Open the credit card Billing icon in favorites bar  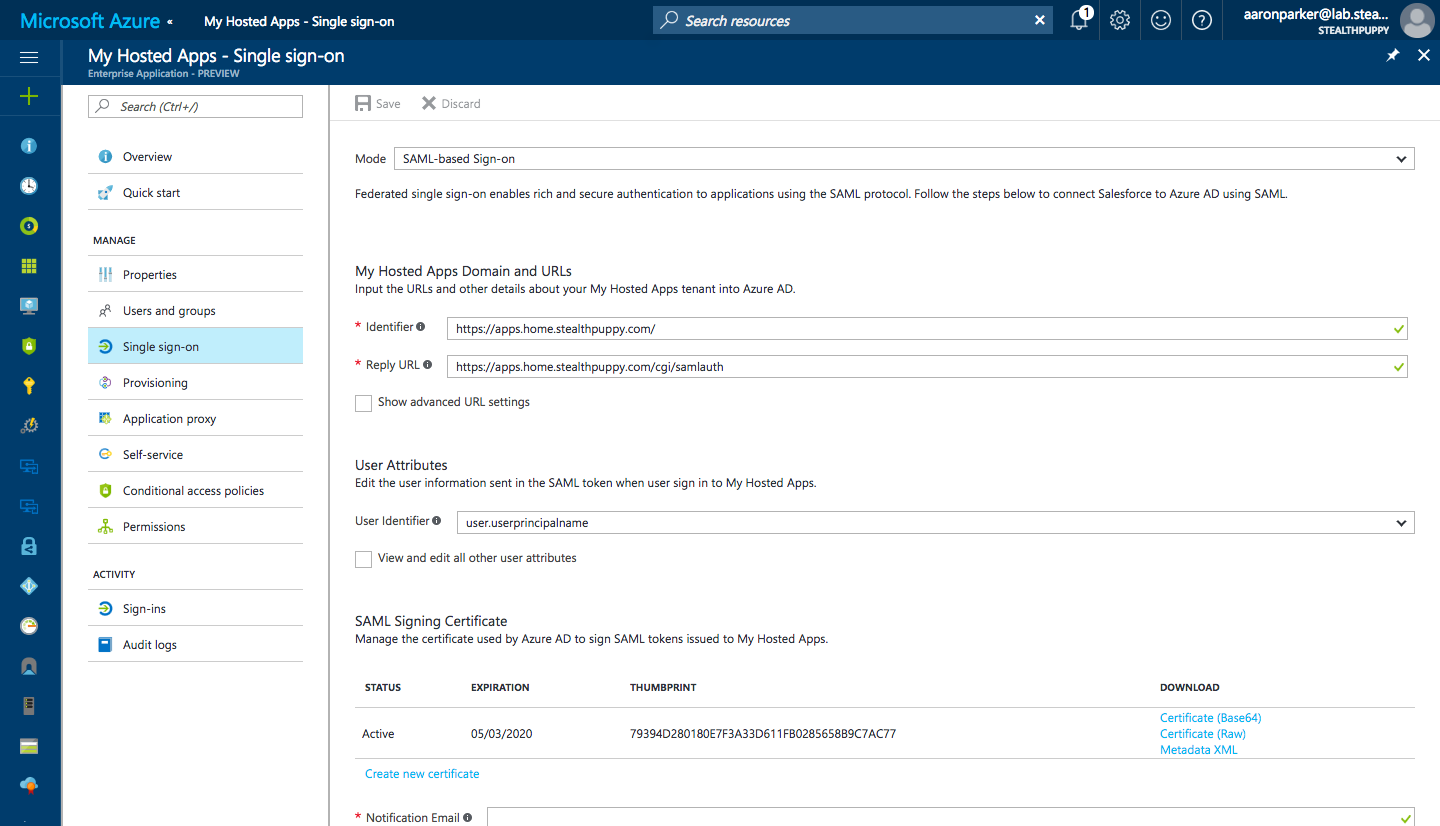29,746
